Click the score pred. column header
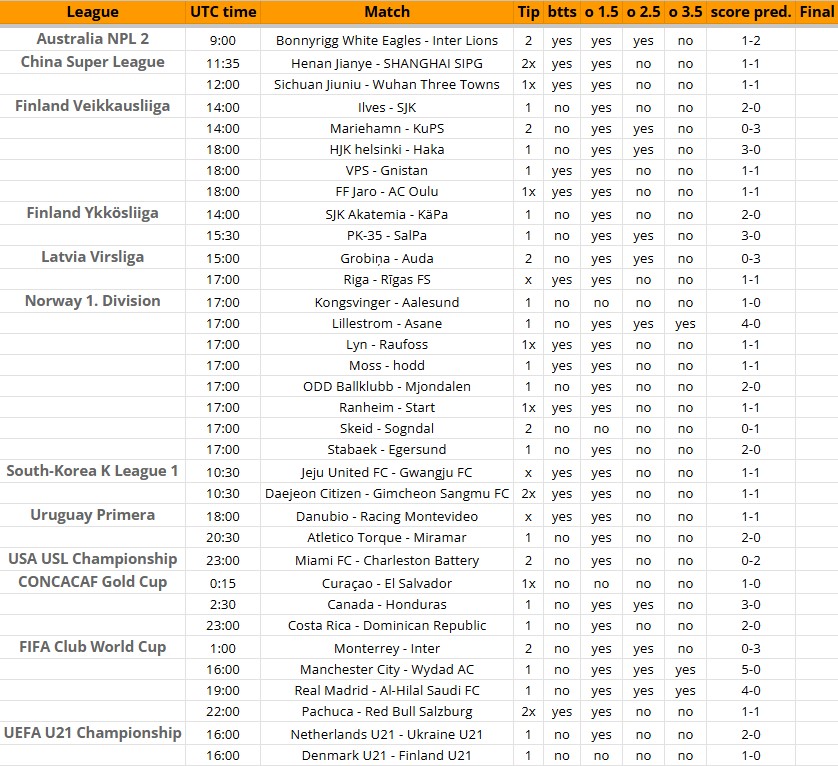This screenshot has width=838, height=766. tap(750, 12)
